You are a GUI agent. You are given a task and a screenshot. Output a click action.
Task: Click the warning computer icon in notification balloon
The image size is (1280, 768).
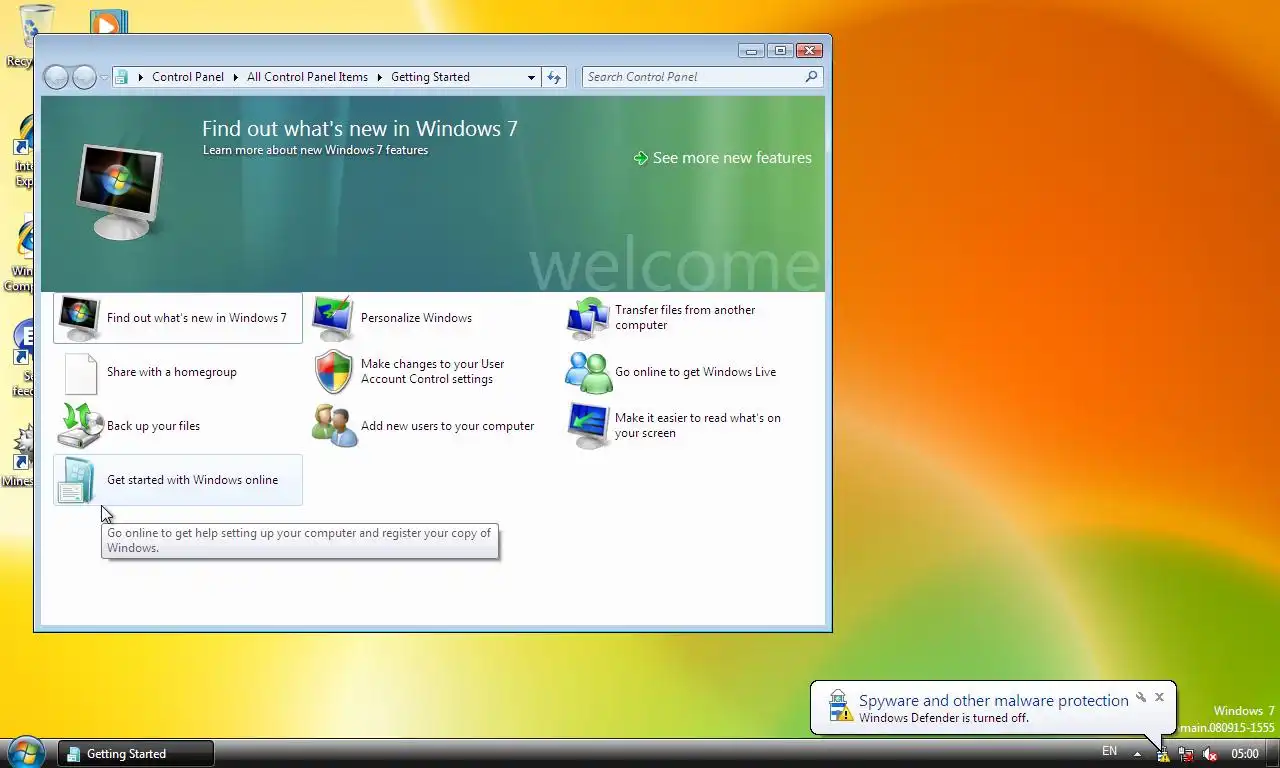click(841, 707)
